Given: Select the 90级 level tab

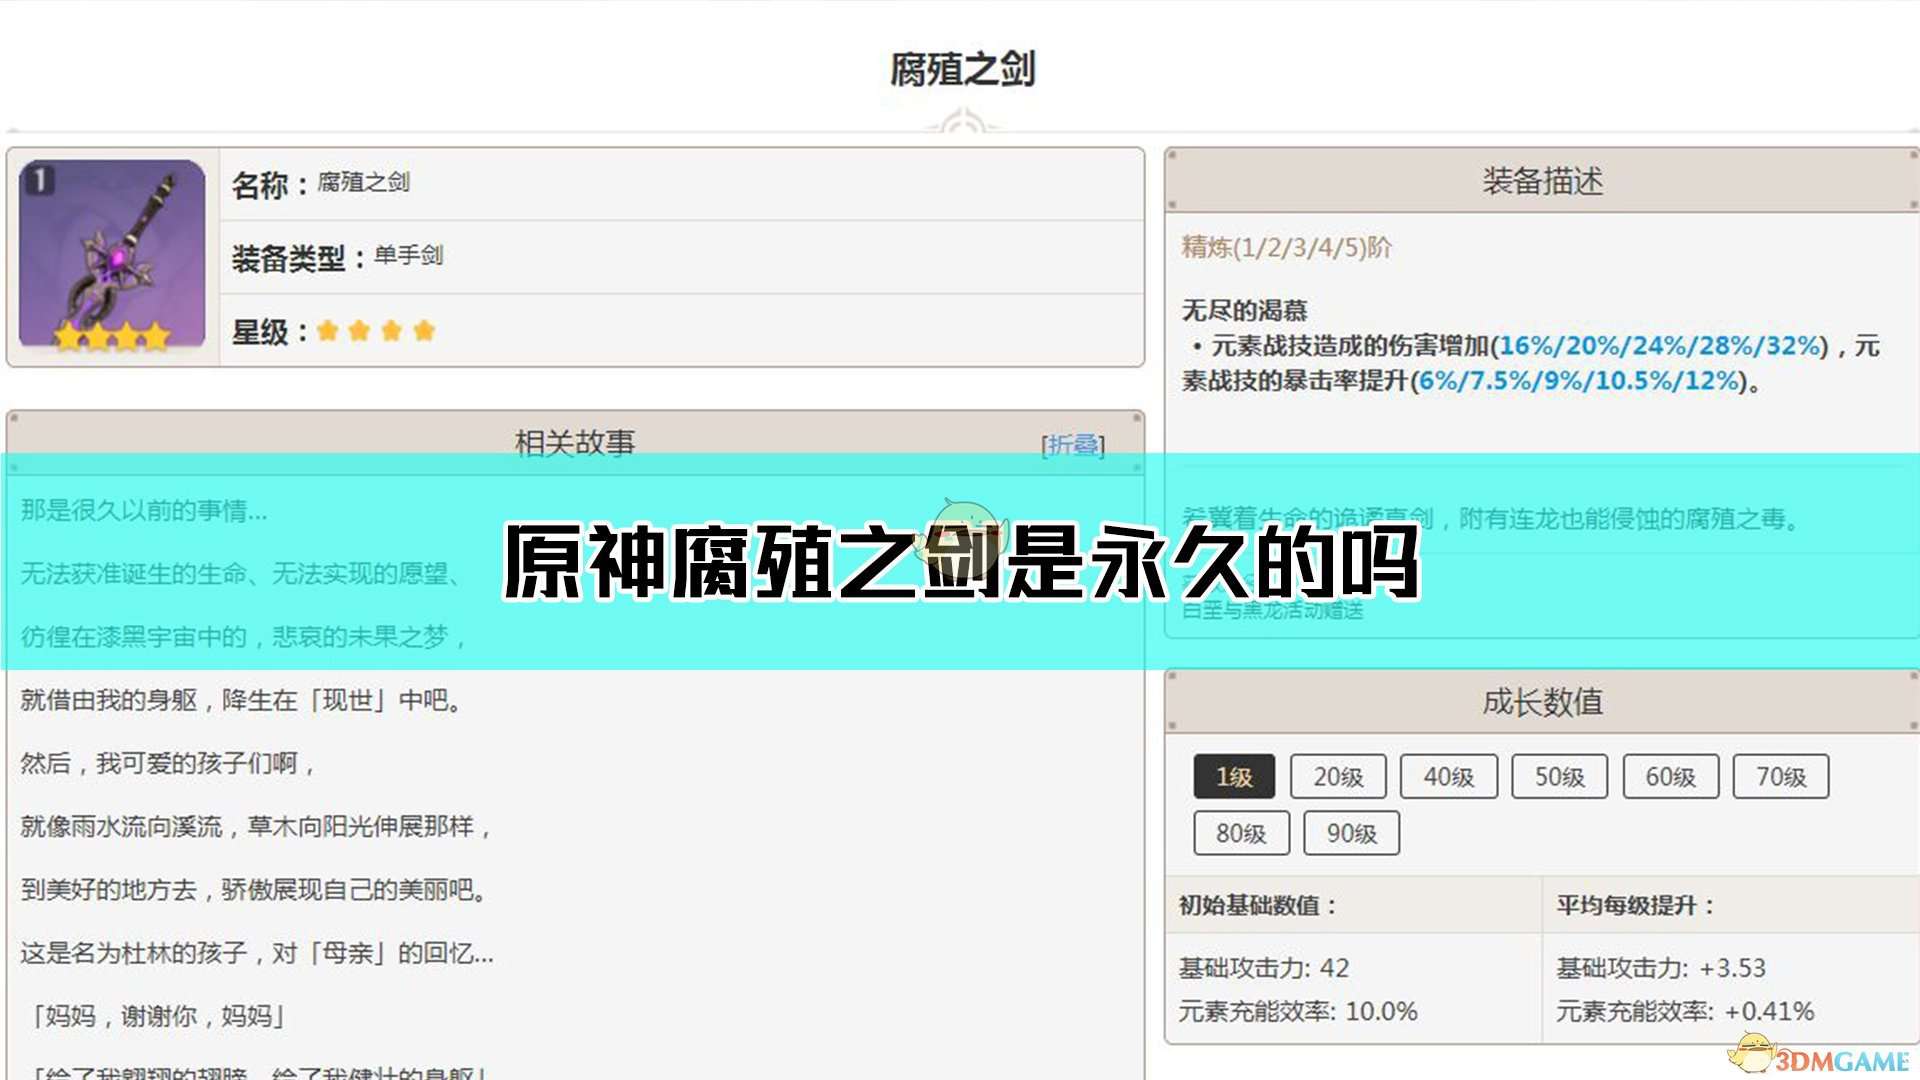Looking at the screenshot, I should click(x=1351, y=833).
